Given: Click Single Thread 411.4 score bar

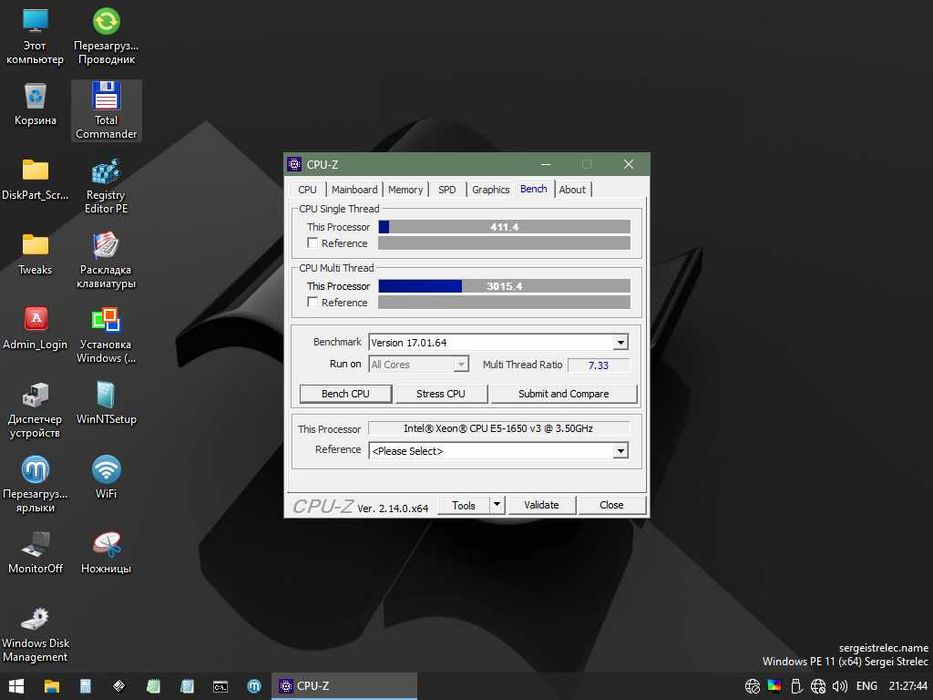Looking at the screenshot, I should pyautogui.click(x=504, y=227).
